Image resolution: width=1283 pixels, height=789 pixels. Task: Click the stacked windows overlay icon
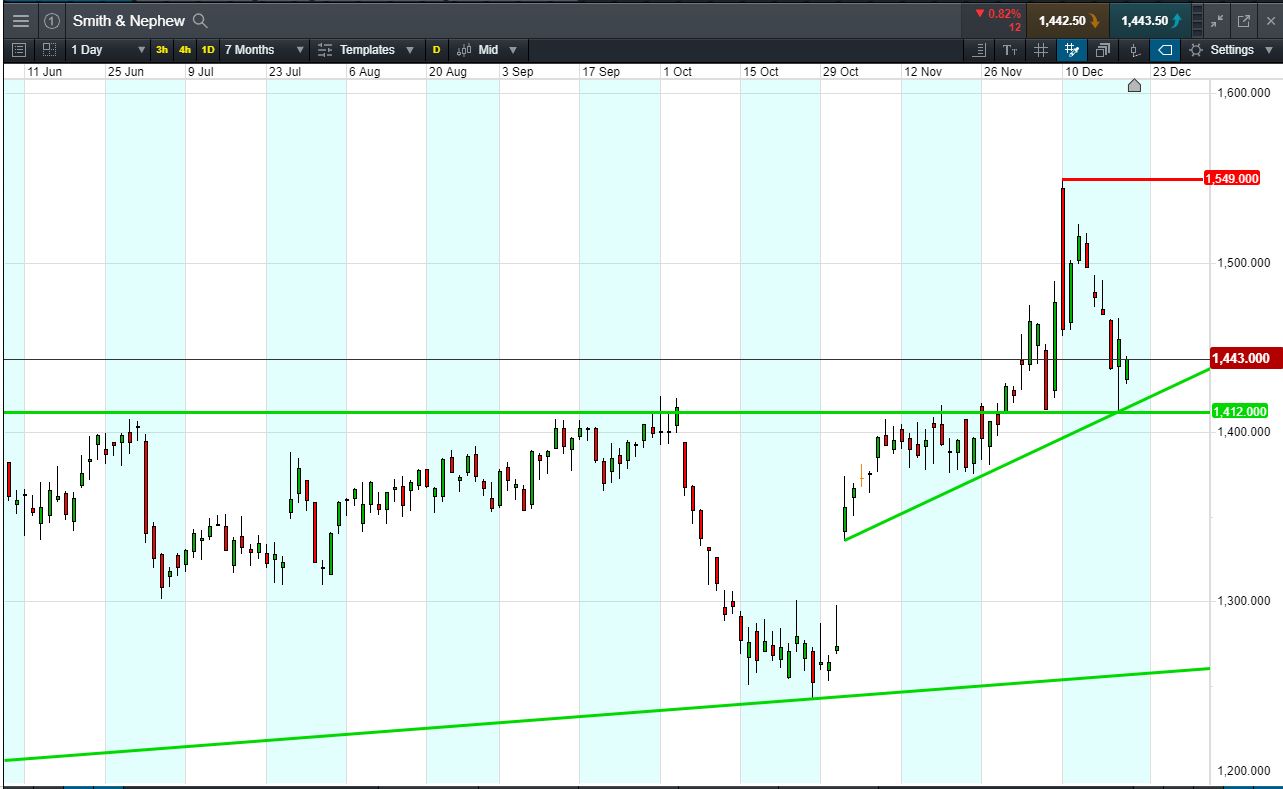click(x=1103, y=50)
